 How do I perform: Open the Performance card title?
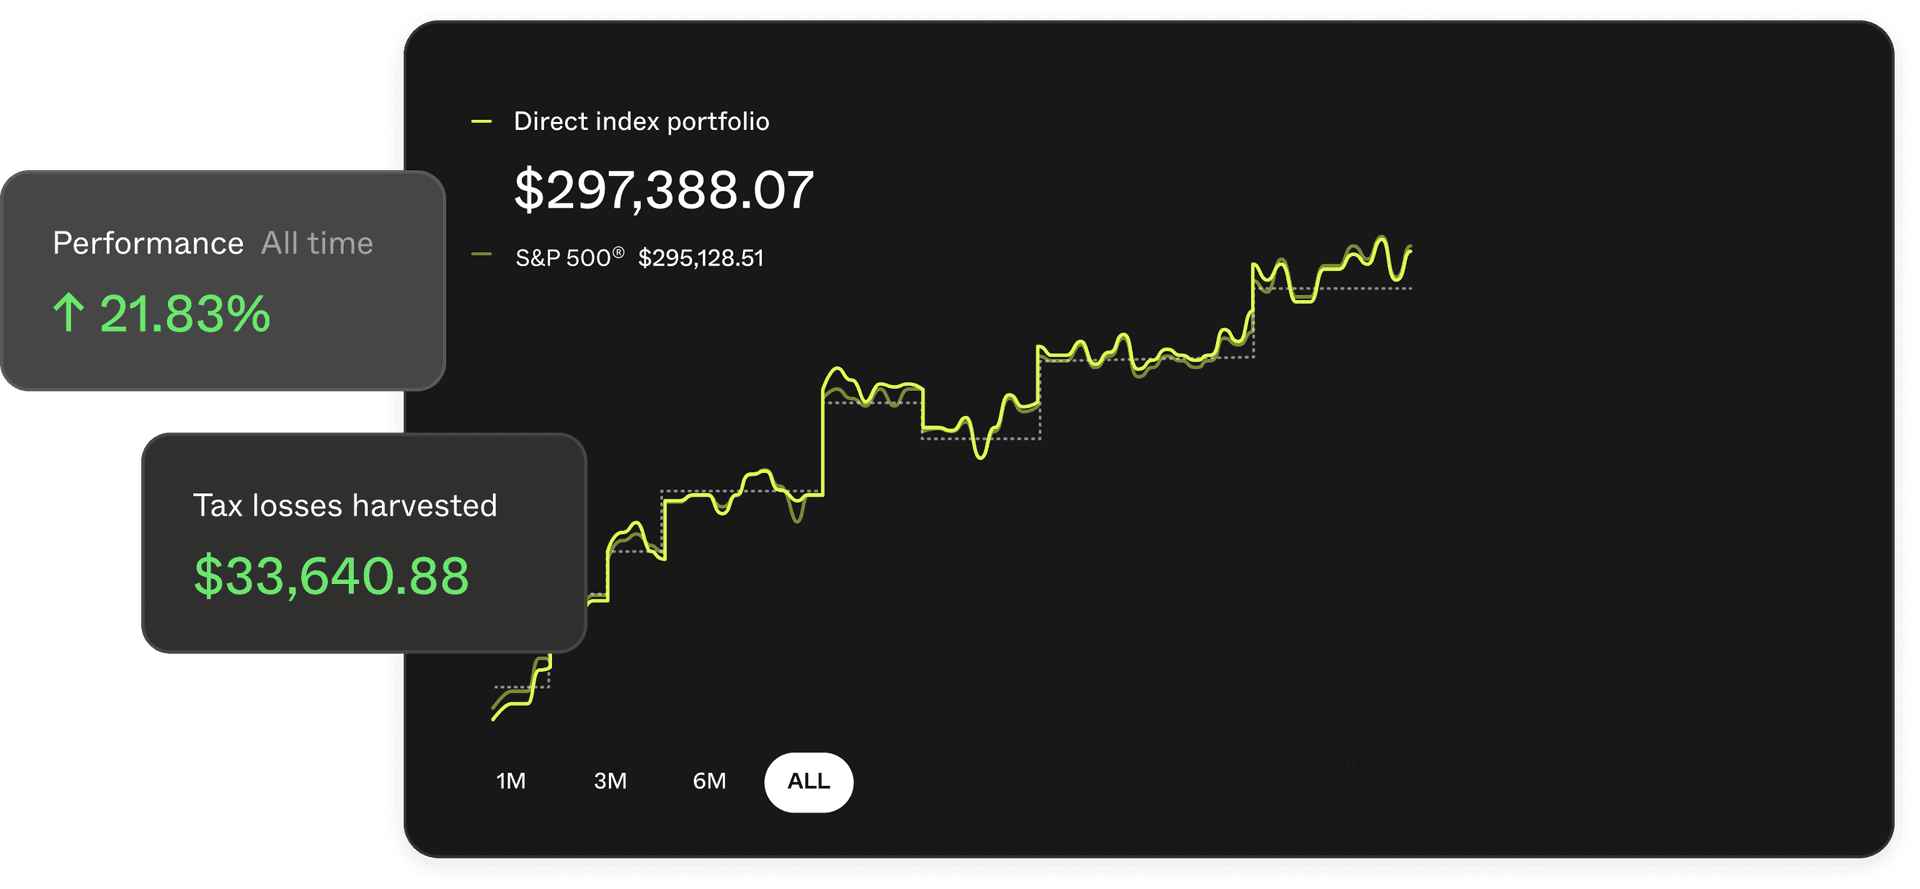point(148,243)
